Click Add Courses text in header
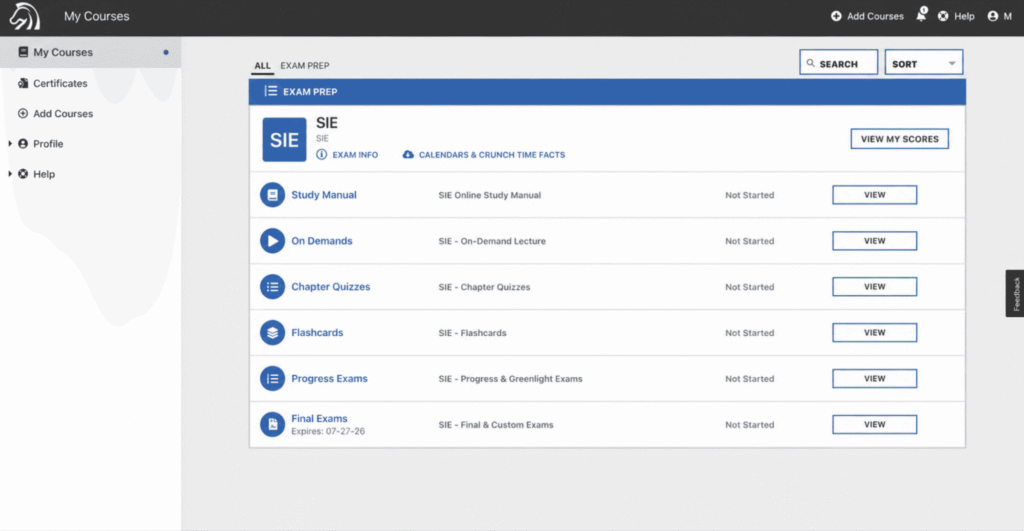The width and height of the screenshot is (1024, 531). (x=875, y=16)
